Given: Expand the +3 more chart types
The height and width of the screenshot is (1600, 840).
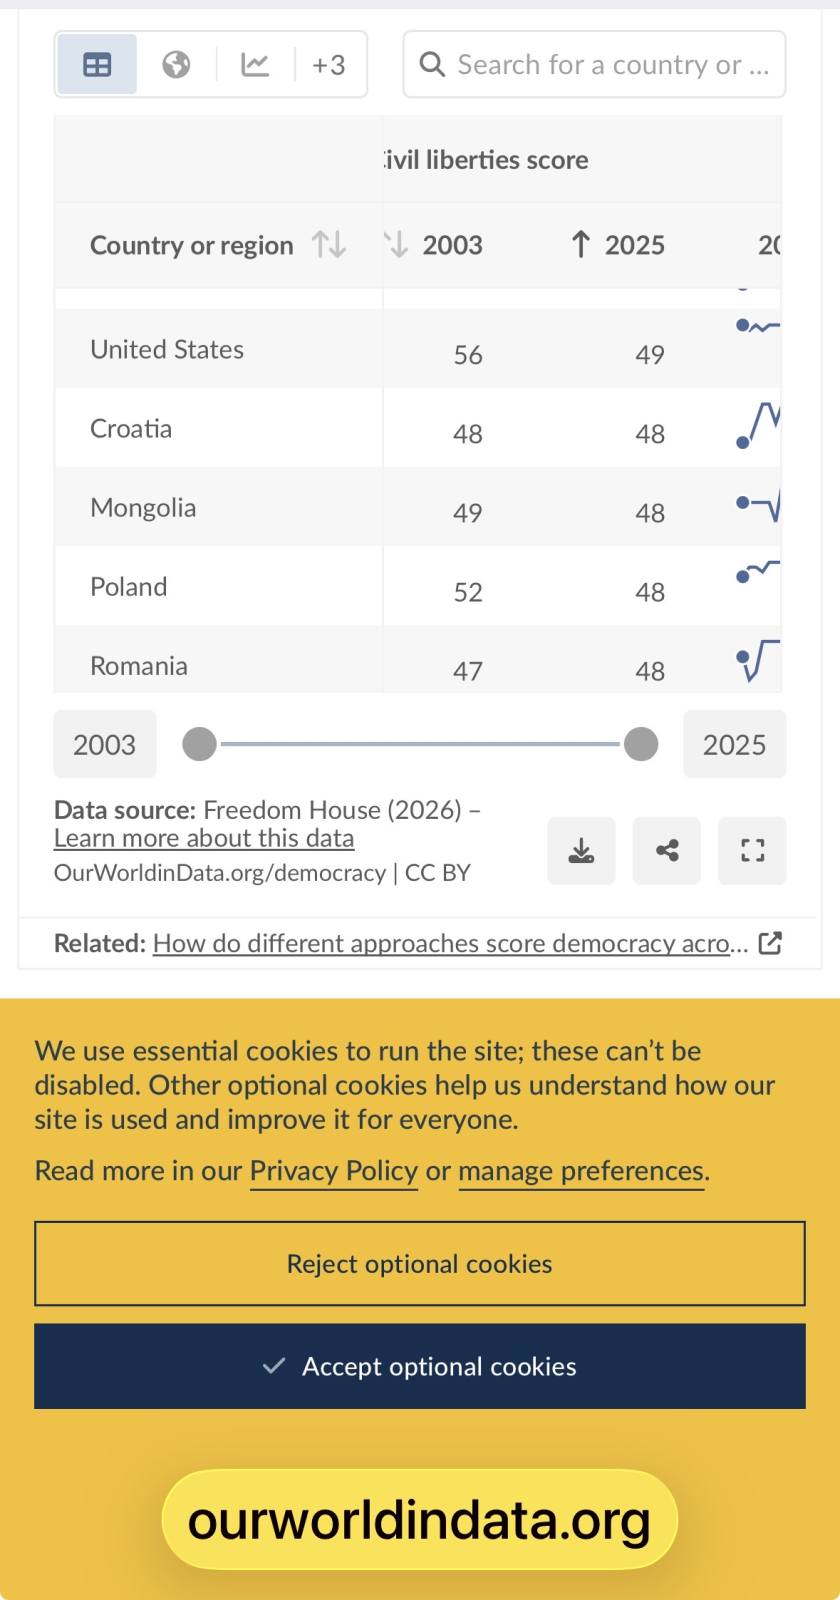Looking at the screenshot, I should pyautogui.click(x=328, y=65).
